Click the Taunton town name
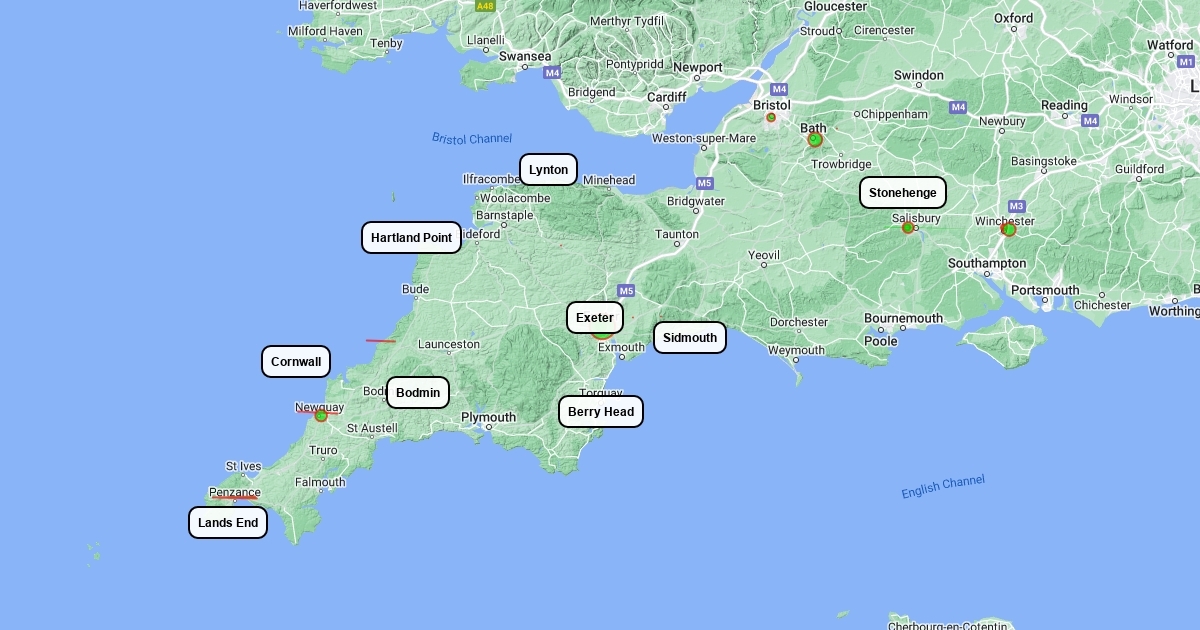The width and height of the screenshot is (1200, 630). (x=677, y=234)
